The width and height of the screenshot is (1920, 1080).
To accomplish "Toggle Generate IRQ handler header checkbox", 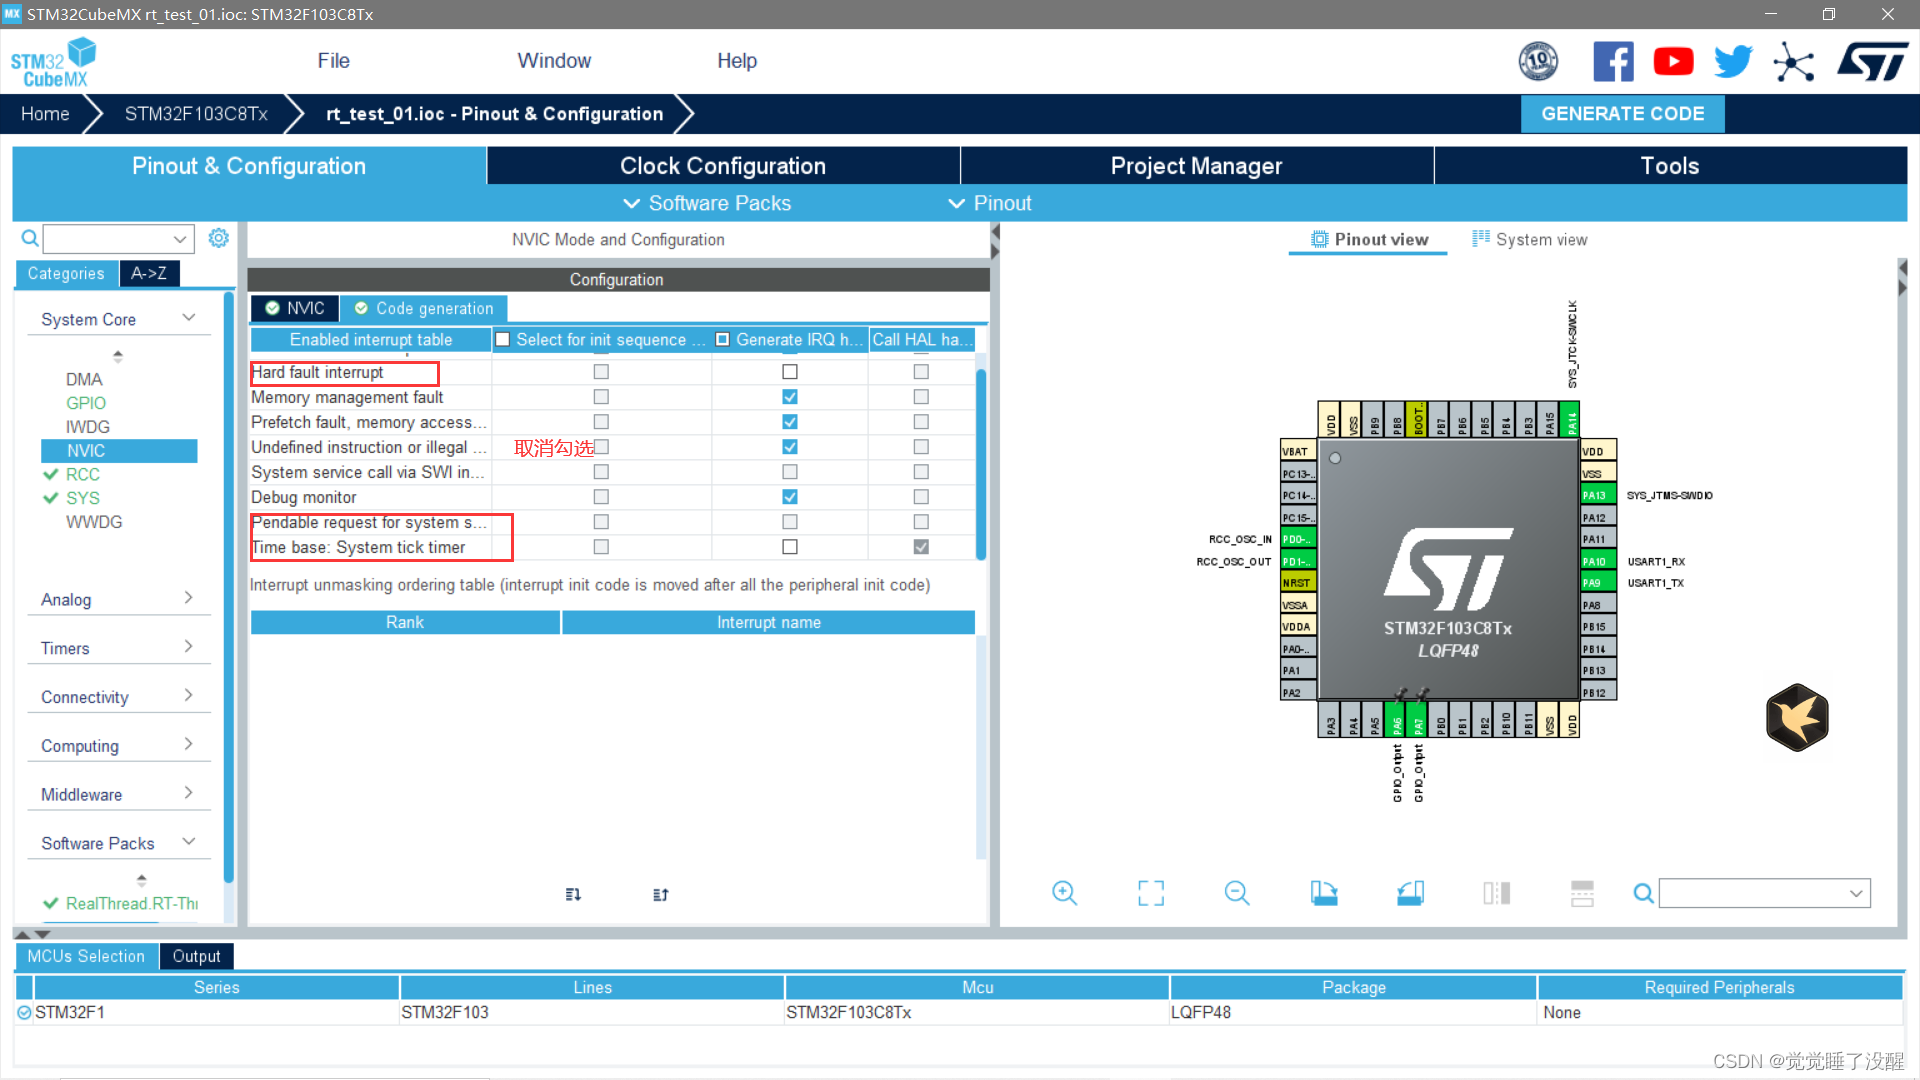I will [722, 340].
